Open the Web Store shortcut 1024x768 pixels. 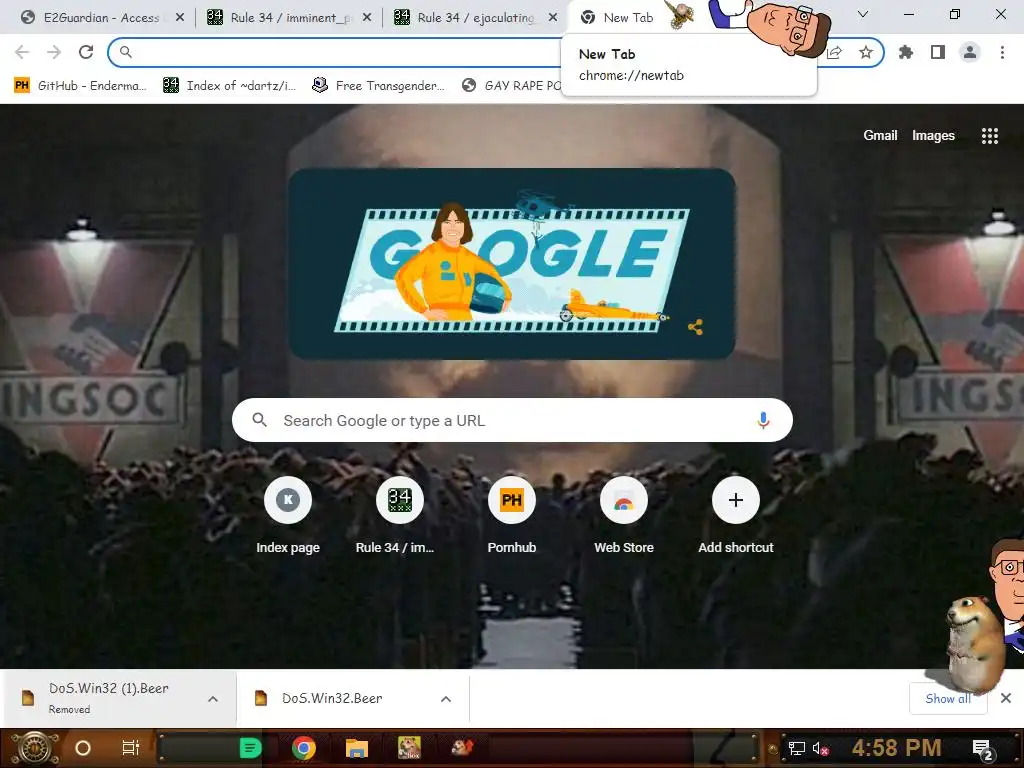point(624,516)
